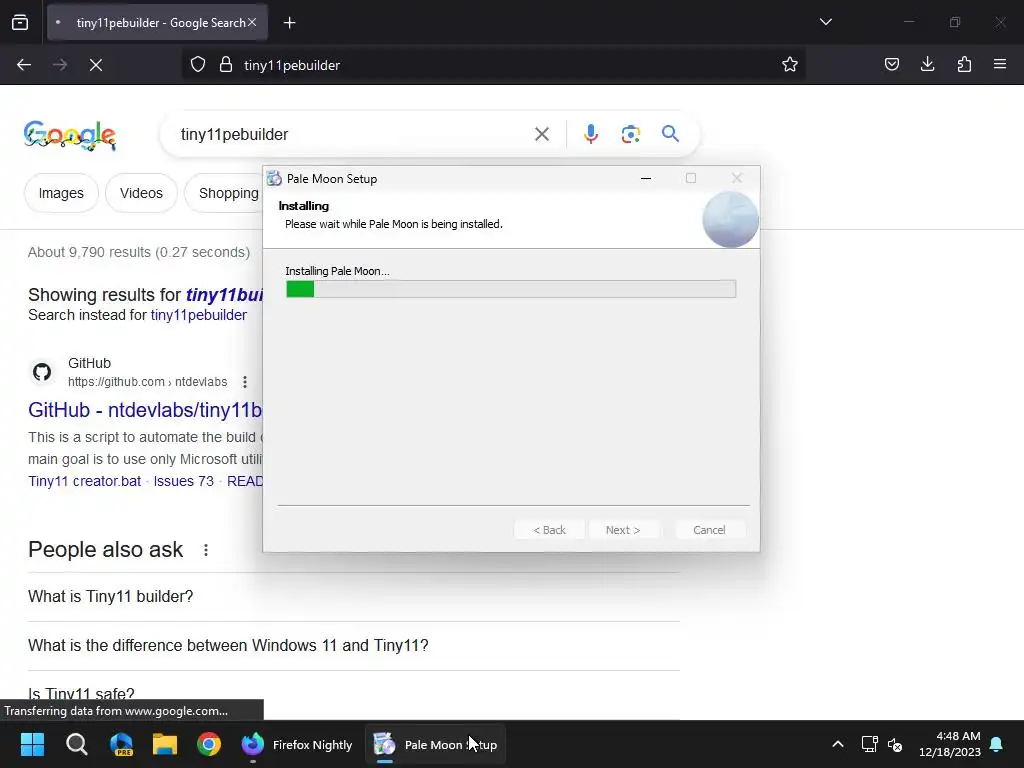Launch Google Chrome from taskbar
This screenshot has width=1024, height=768.
coord(209,744)
